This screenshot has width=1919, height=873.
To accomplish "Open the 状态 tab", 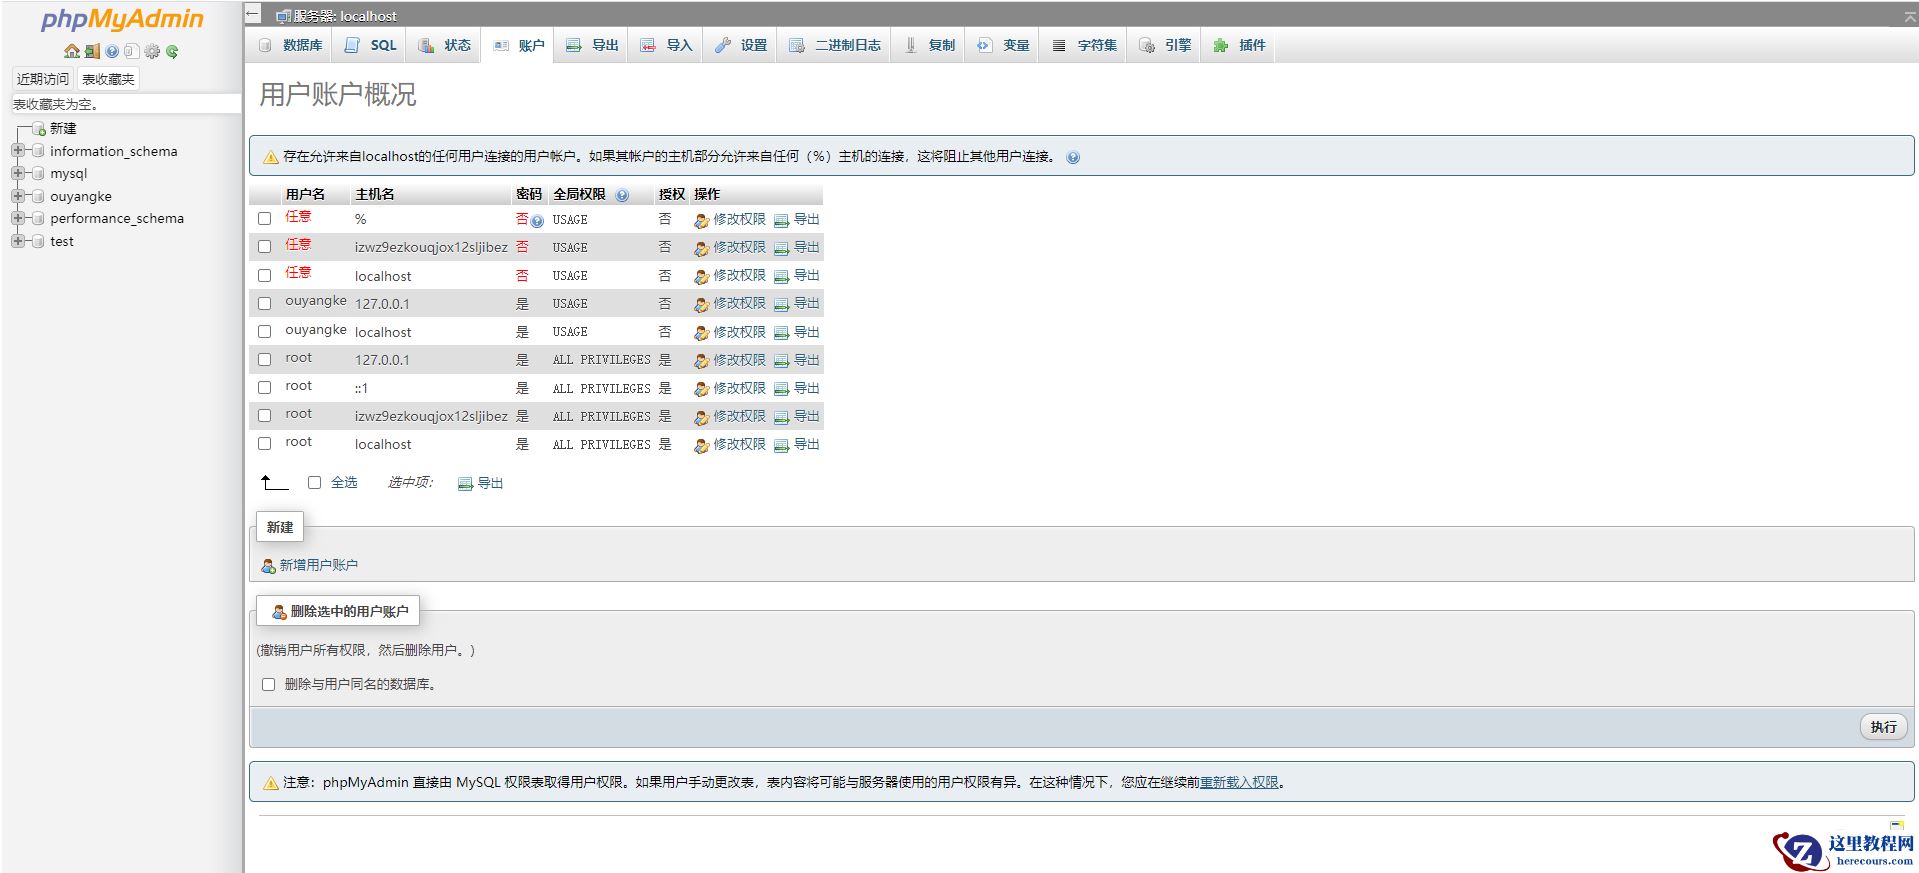I will point(445,45).
